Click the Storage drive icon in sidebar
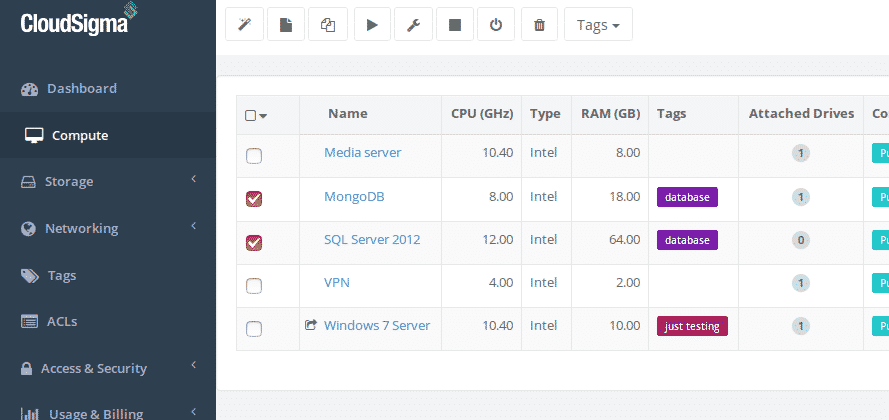This screenshot has width=889, height=420. (28, 183)
